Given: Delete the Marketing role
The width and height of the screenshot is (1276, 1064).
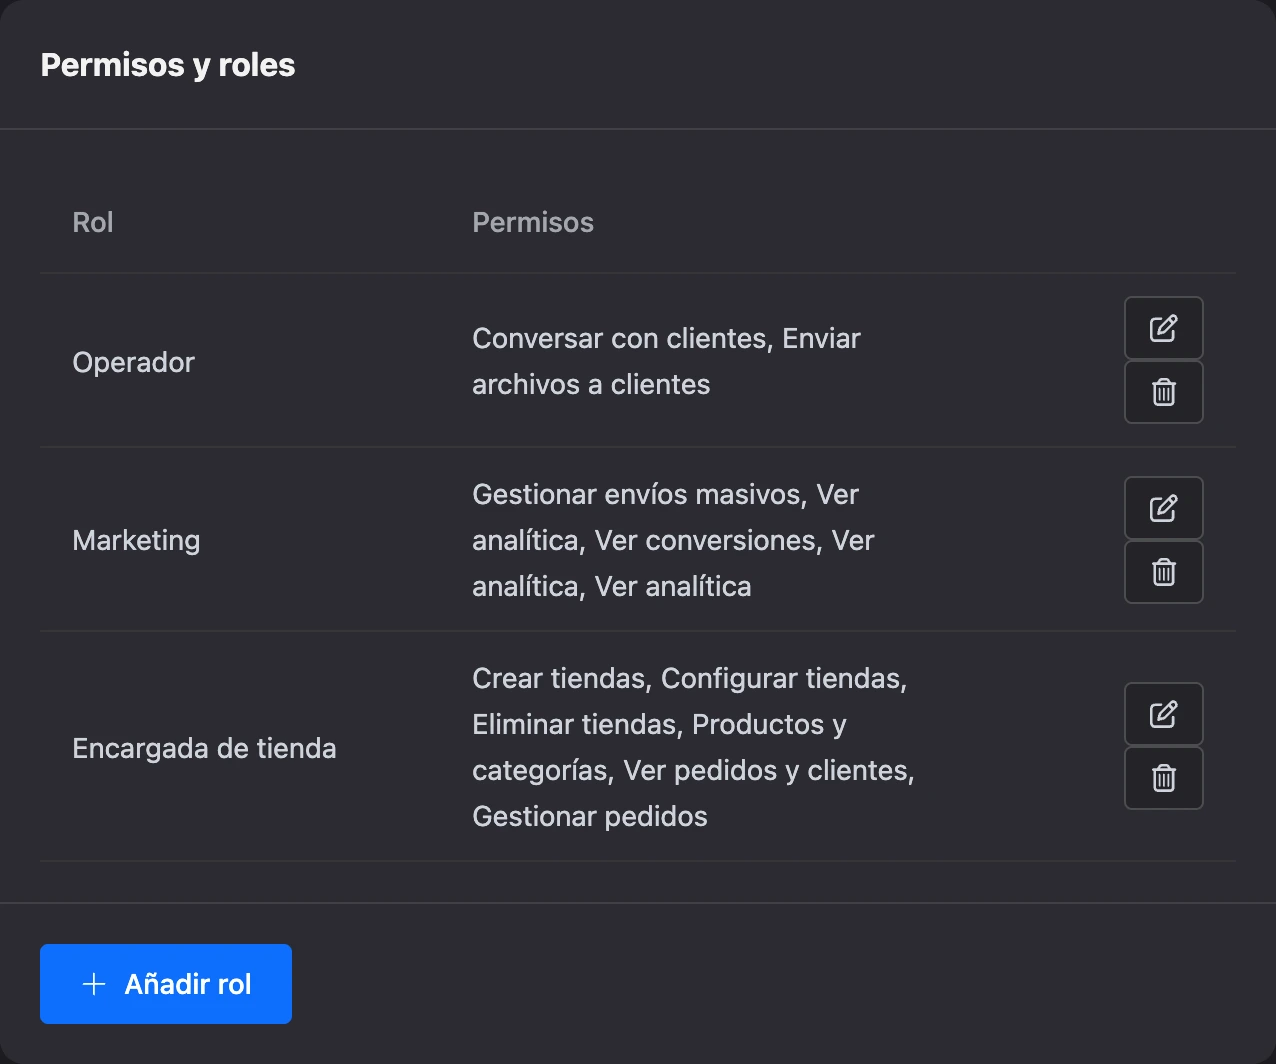Looking at the screenshot, I should (1164, 572).
